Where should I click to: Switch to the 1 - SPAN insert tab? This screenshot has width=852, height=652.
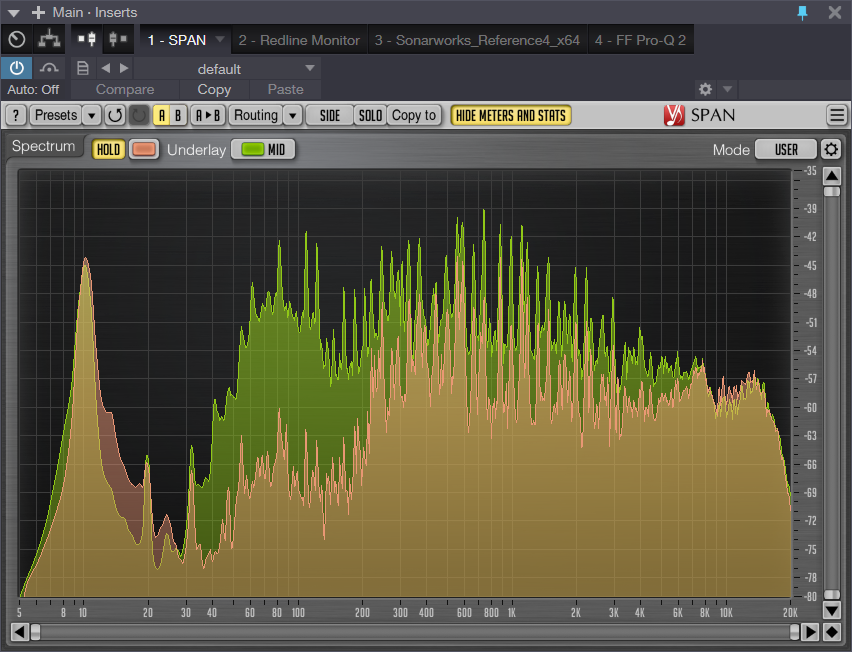(177, 40)
